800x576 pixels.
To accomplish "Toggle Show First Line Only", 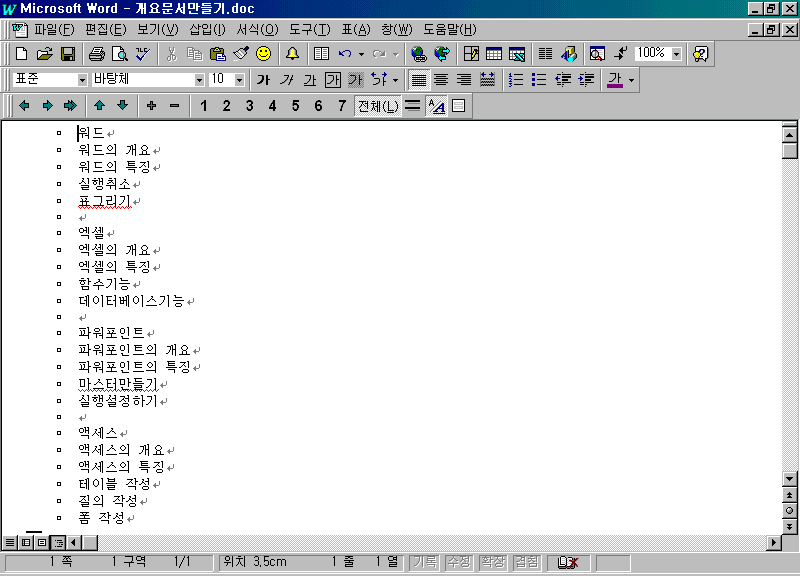I will (x=412, y=106).
